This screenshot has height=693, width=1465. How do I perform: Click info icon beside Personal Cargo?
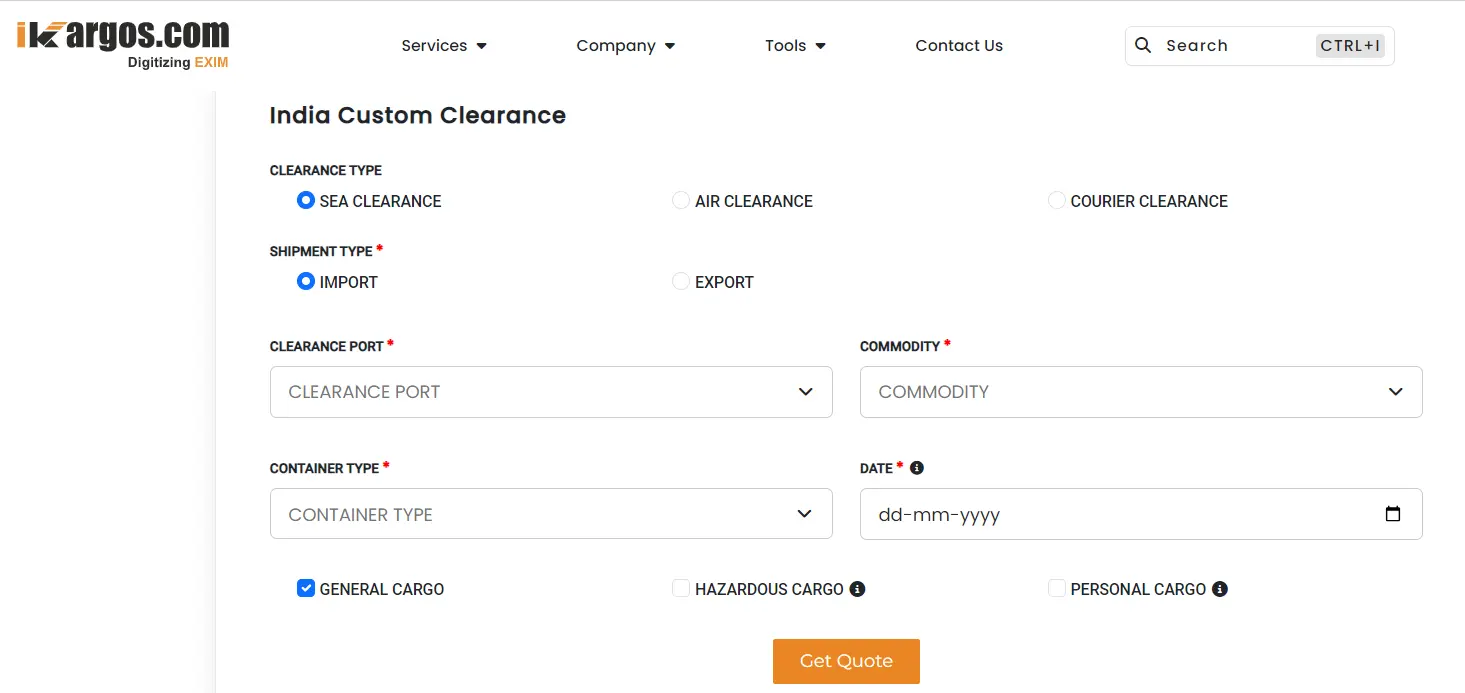click(1219, 589)
